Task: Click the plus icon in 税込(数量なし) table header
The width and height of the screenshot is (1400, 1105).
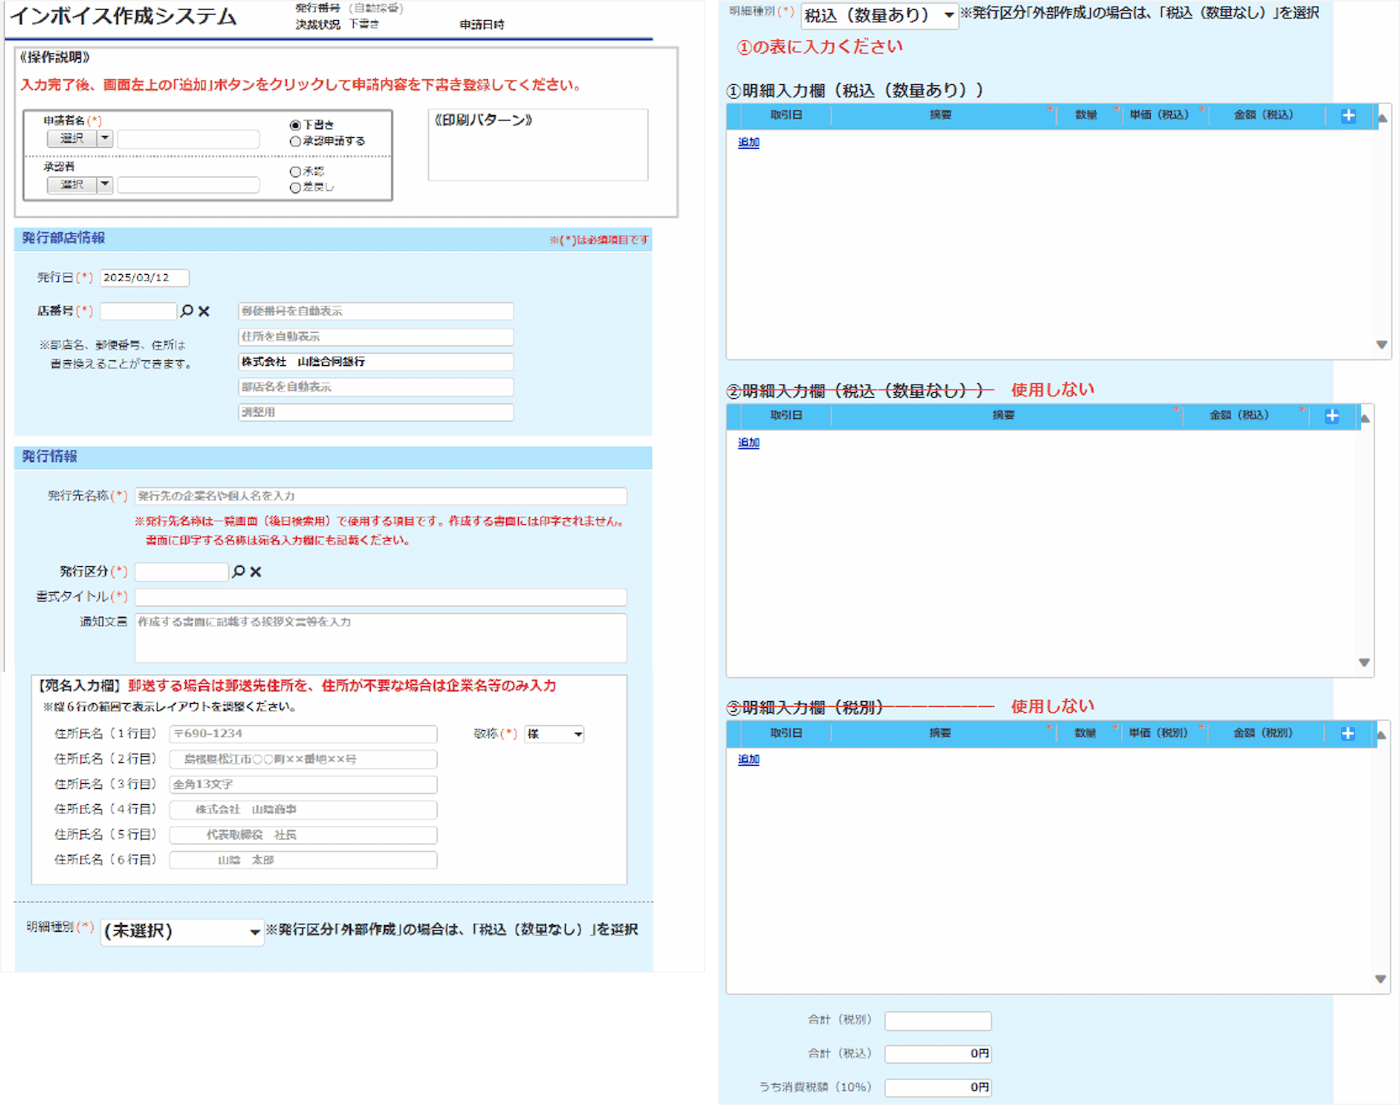Action: coord(1331,416)
